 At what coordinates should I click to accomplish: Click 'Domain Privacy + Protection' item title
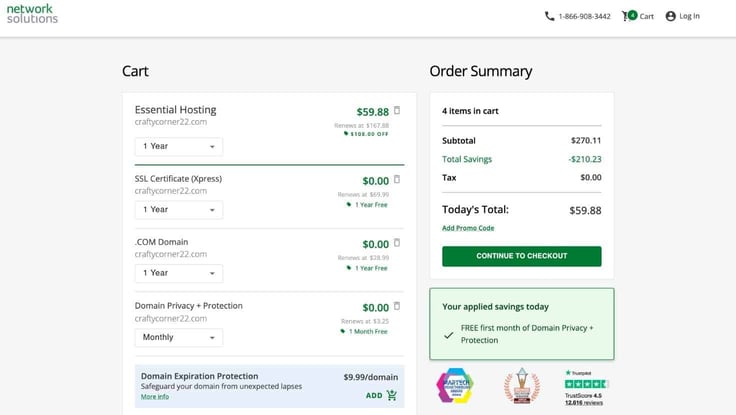click(189, 306)
